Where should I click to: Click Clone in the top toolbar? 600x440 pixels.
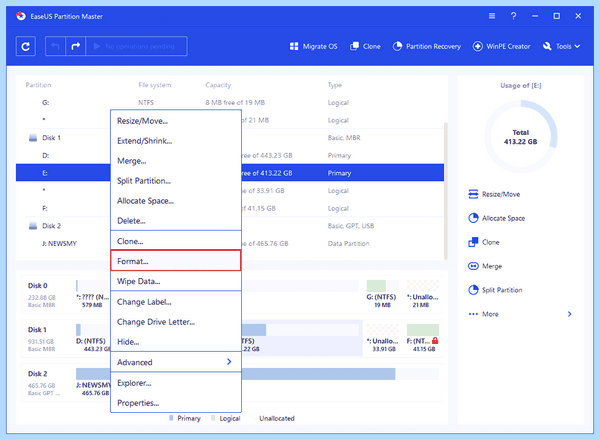365,46
